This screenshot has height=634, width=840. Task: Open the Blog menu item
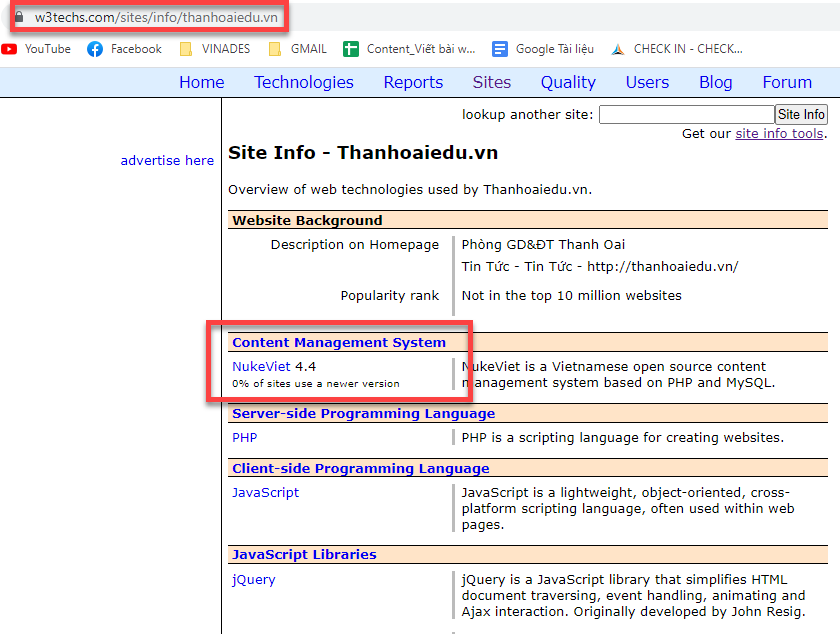715,82
